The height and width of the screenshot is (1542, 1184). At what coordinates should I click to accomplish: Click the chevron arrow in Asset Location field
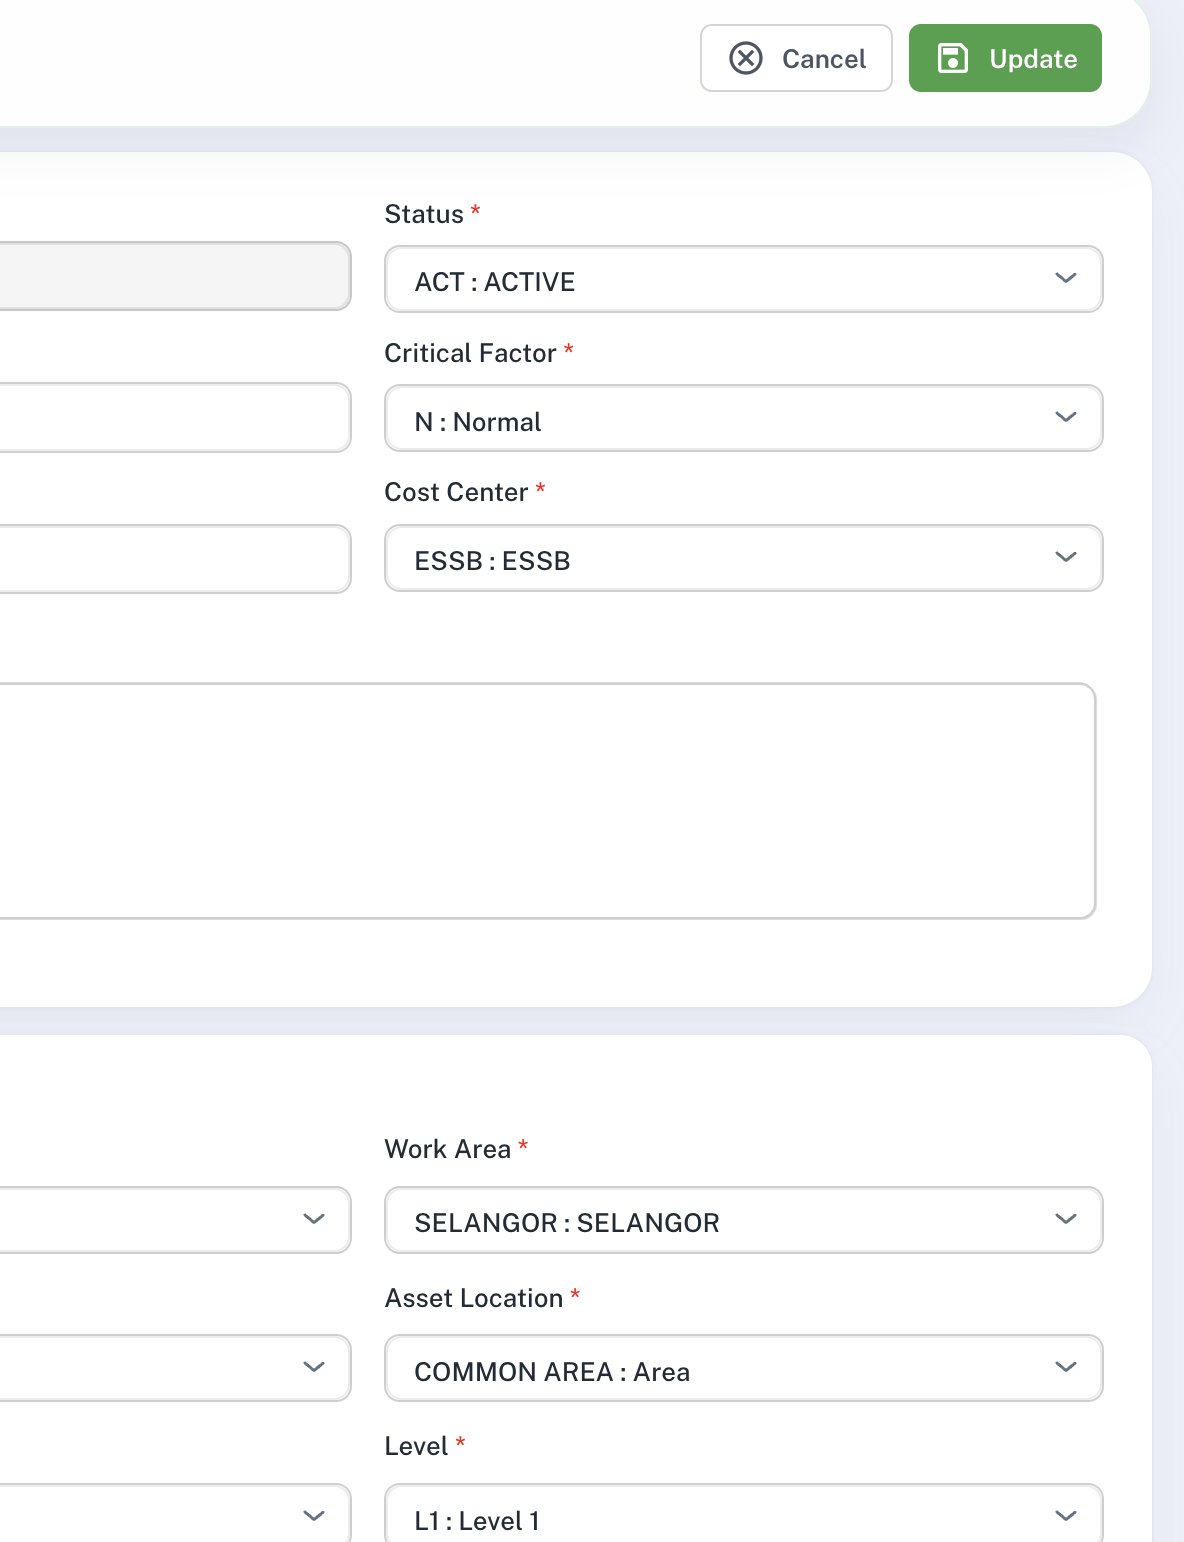(1066, 1367)
